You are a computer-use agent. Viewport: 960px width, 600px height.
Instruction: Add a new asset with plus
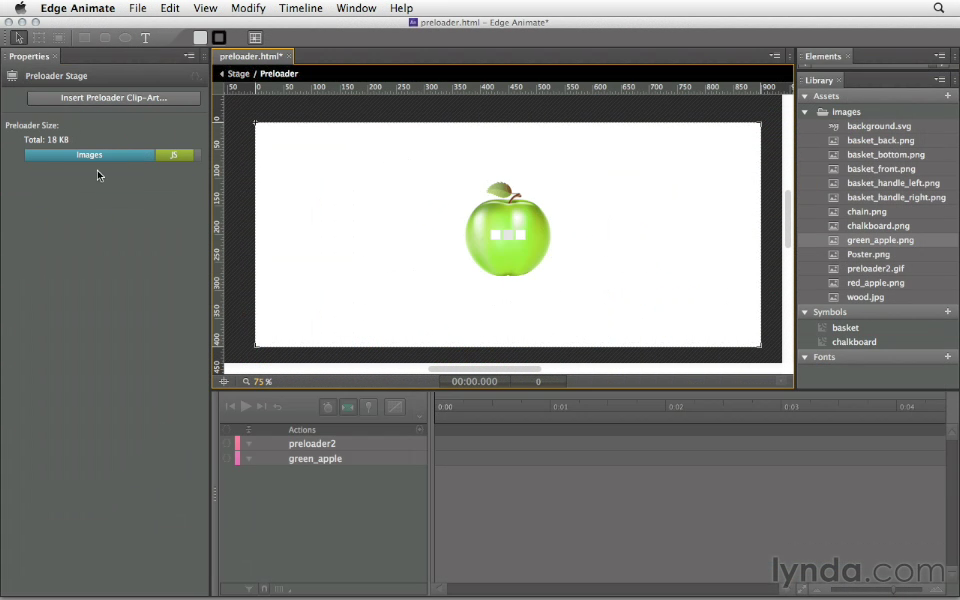(x=948, y=96)
